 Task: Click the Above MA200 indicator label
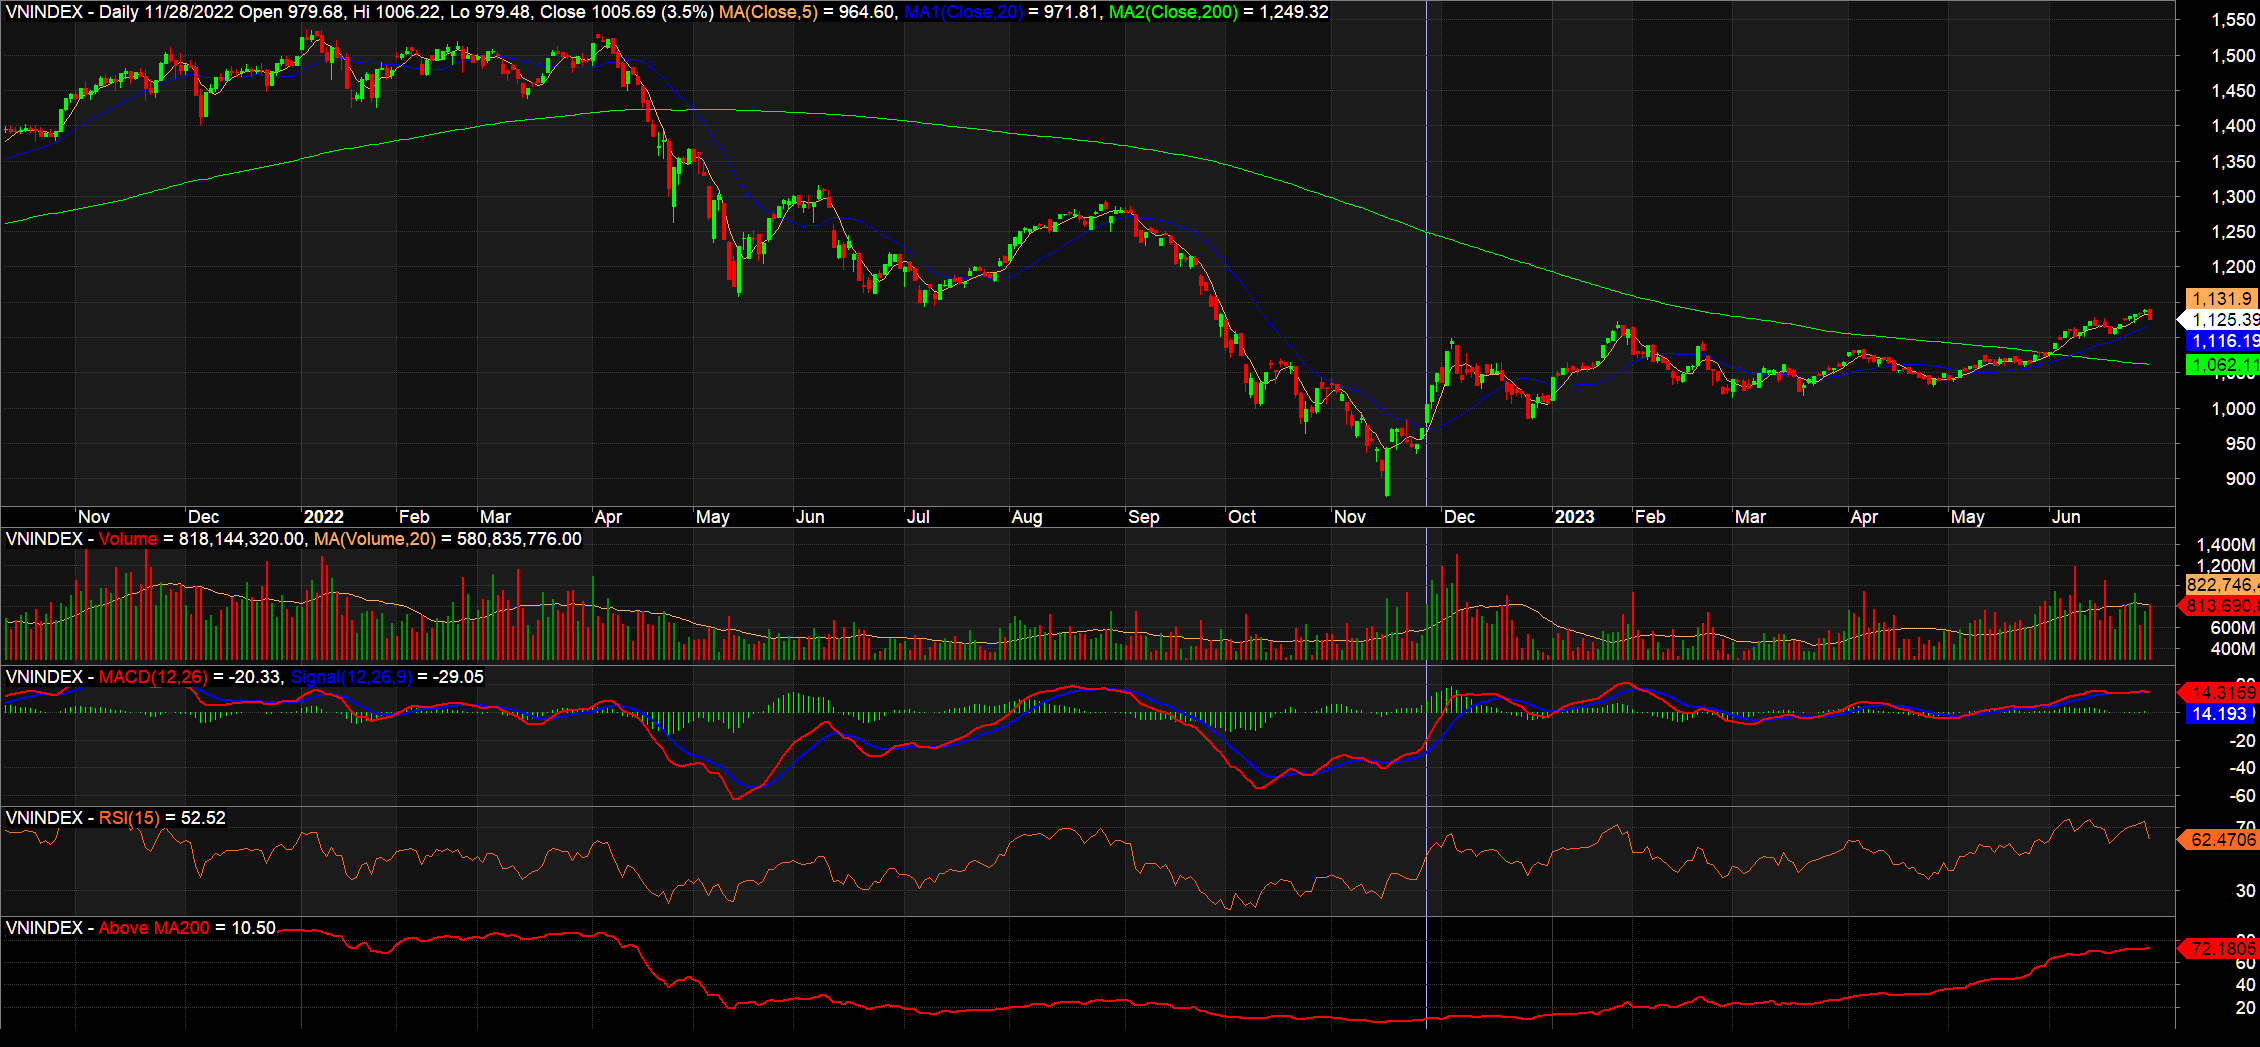pos(154,928)
